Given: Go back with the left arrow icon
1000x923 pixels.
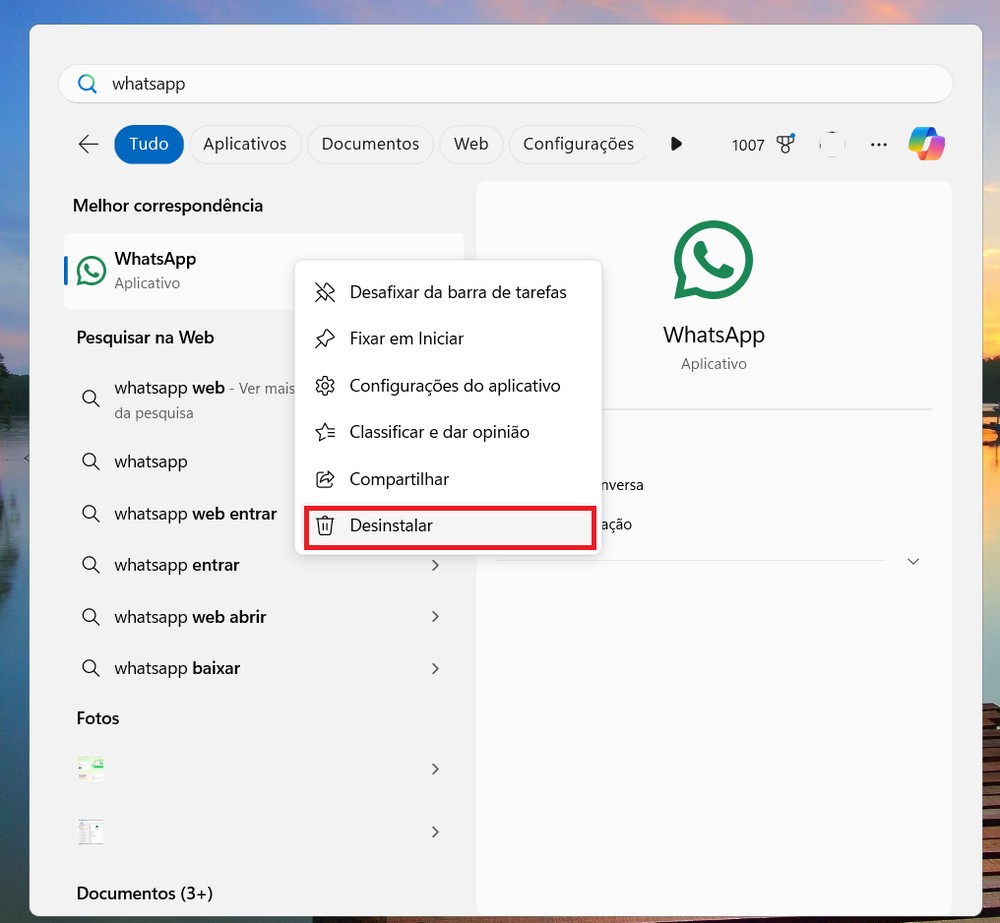Looking at the screenshot, I should [88, 144].
